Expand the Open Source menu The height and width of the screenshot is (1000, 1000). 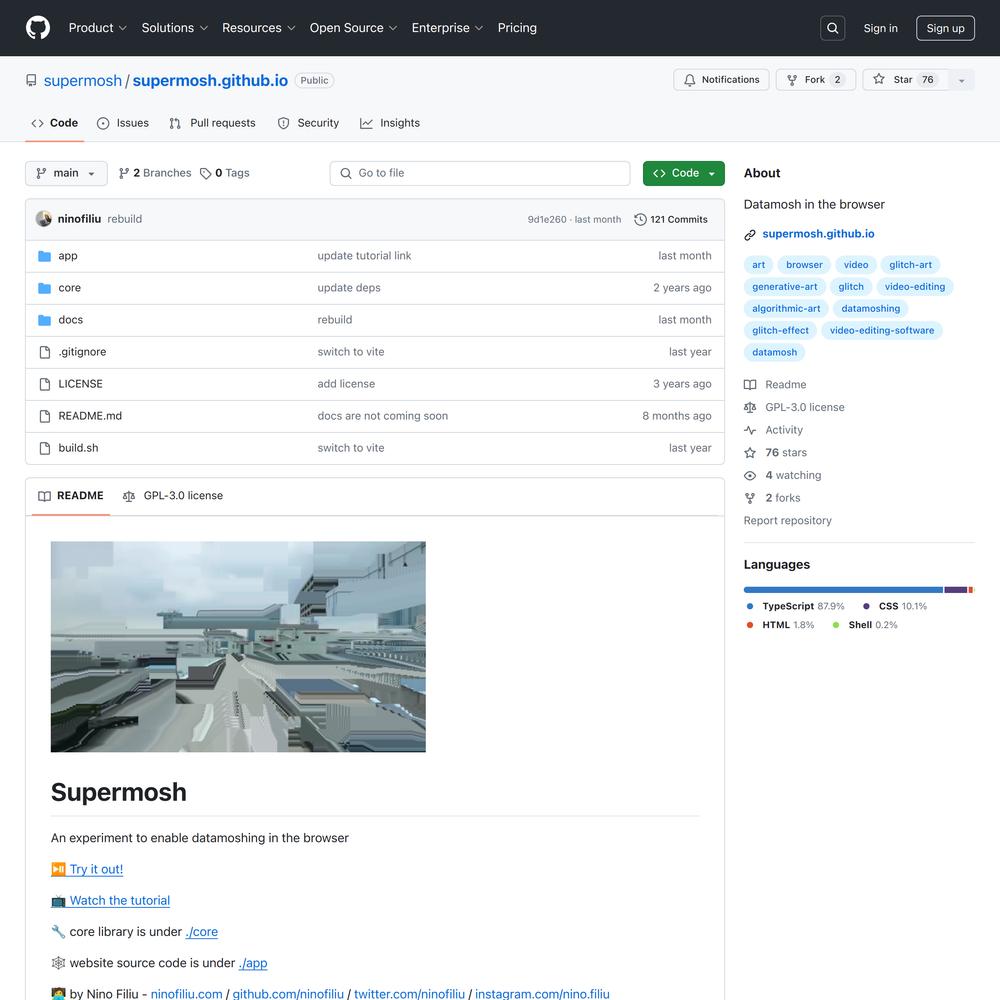click(x=353, y=28)
